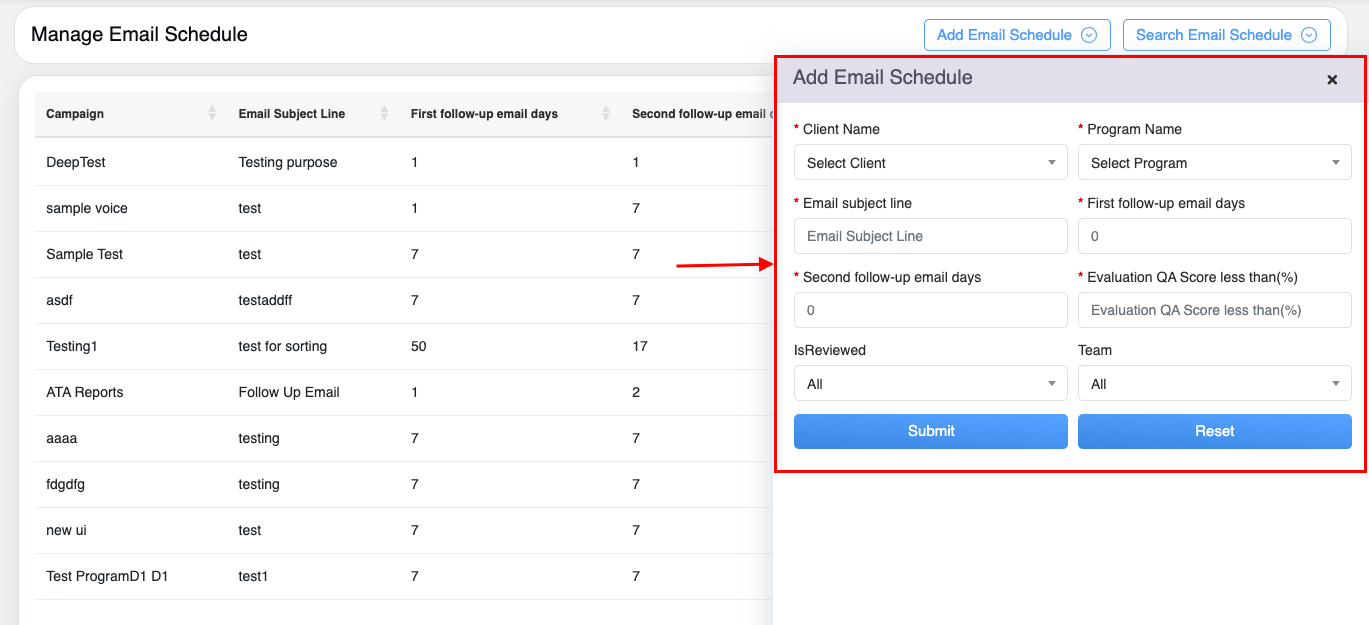Click the Second follow-up email days field

(x=930, y=310)
